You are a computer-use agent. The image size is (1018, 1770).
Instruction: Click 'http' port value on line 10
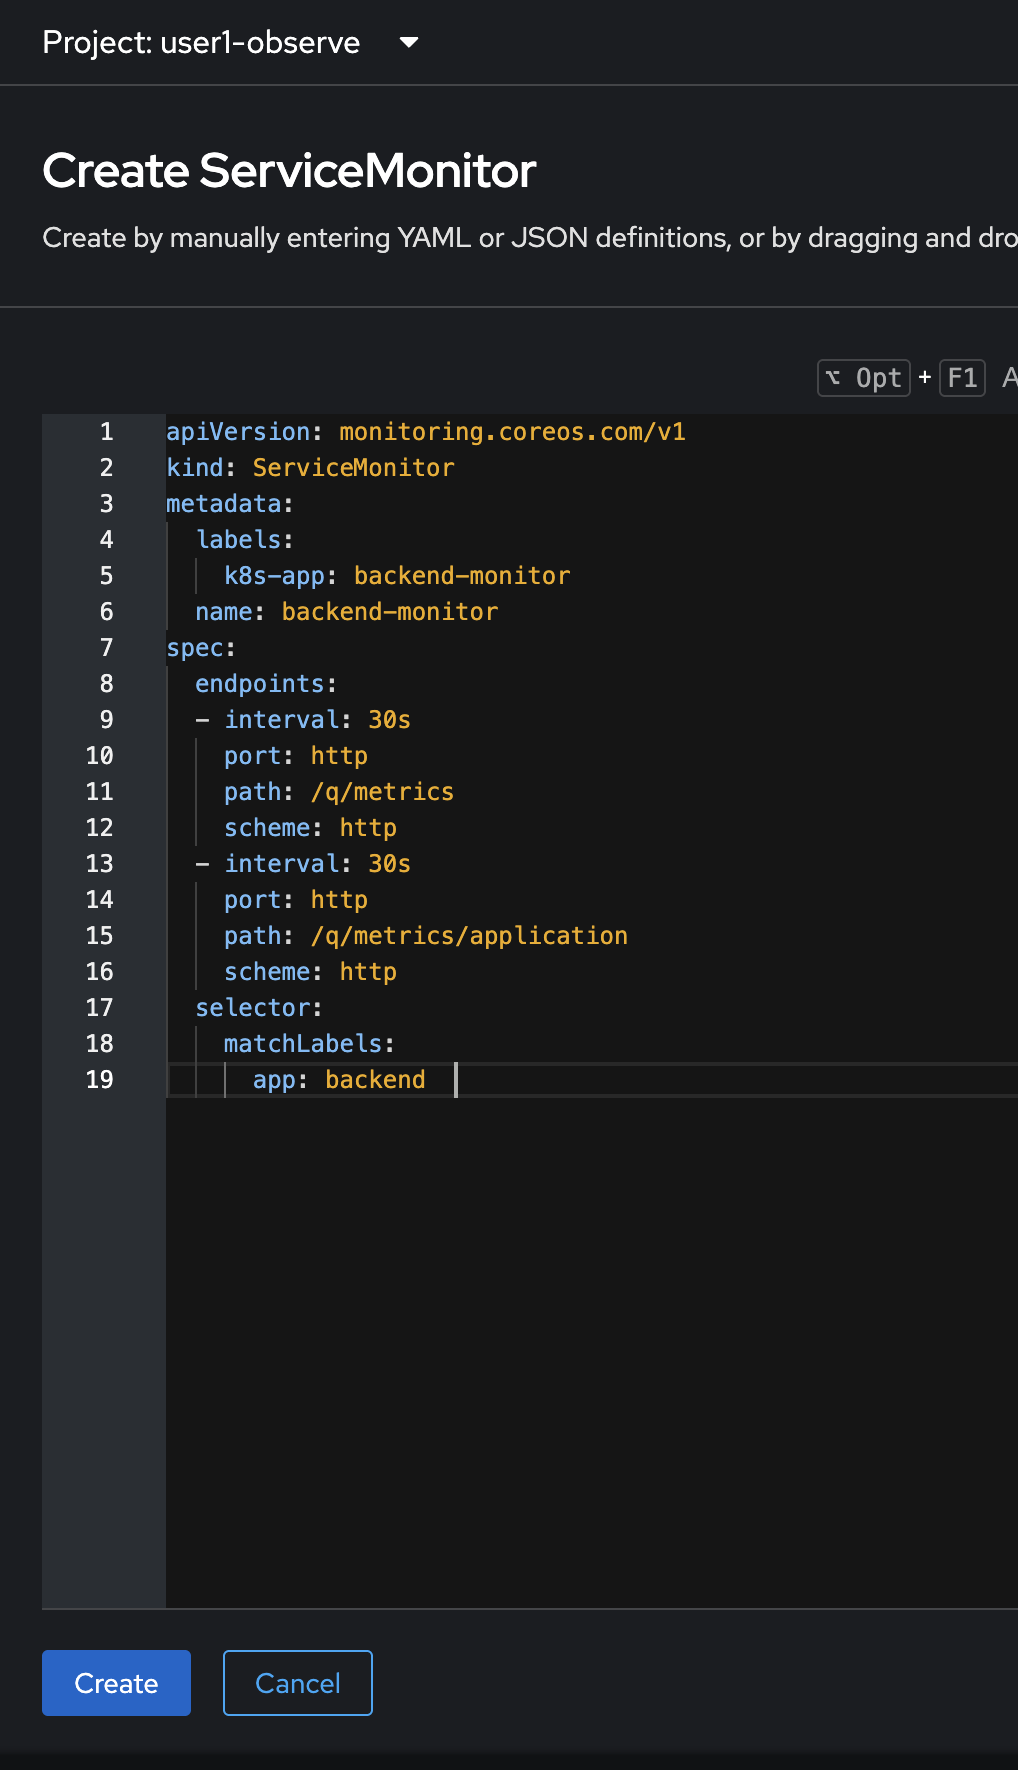click(x=339, y=756)
